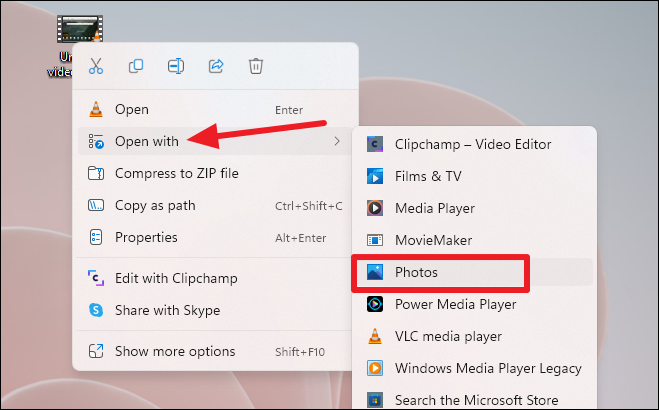This screenshot has height=410, width=659.
Task: Click the Clipchamp icon beside Edit with Clipchamp
Action: [96, 278]
